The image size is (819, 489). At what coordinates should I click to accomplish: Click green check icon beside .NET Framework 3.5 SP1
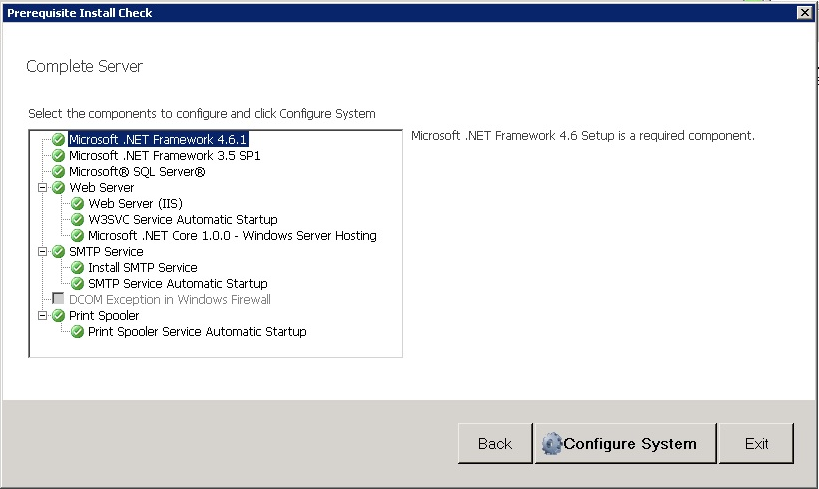(x=58, y=156)
